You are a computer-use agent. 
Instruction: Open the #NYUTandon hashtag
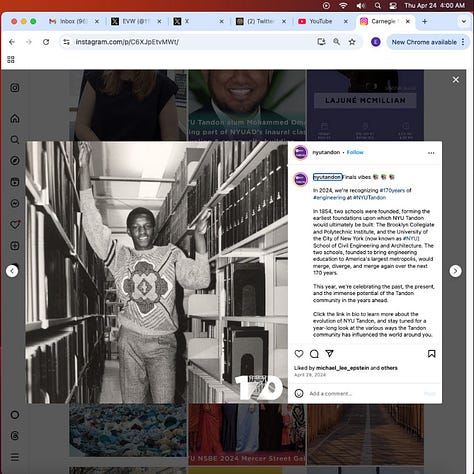(369, 197)
